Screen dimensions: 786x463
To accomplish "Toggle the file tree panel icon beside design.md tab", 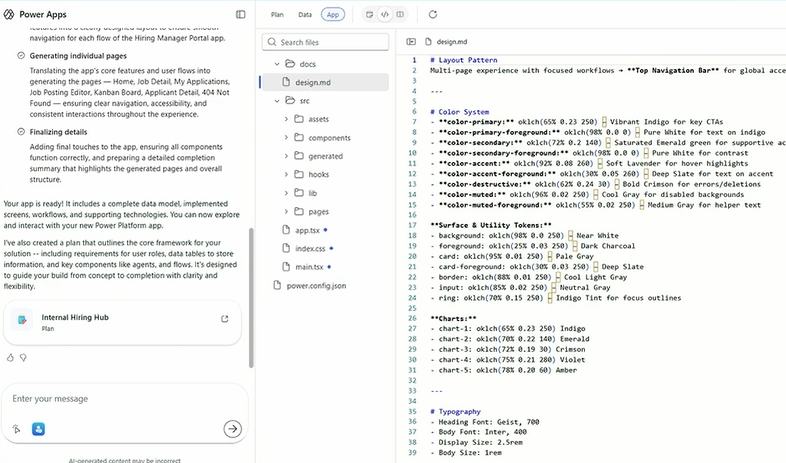I will point(411,42).
